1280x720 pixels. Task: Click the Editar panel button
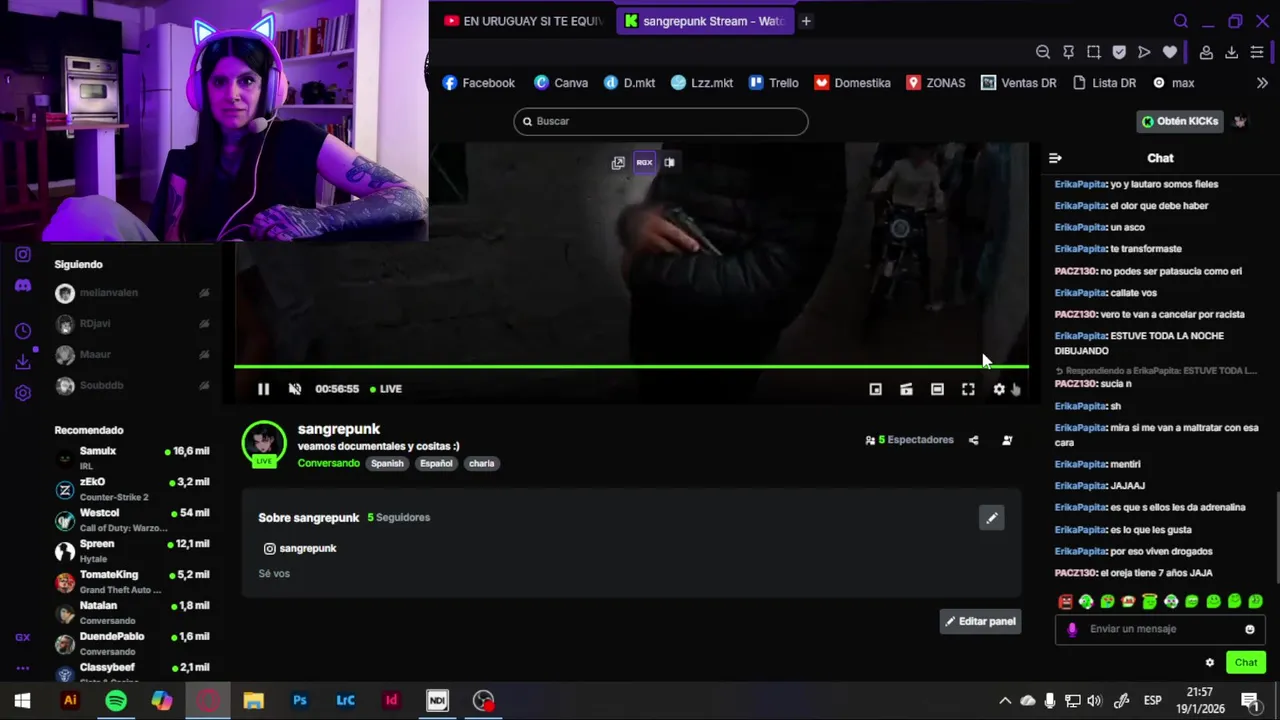point(980,621)
